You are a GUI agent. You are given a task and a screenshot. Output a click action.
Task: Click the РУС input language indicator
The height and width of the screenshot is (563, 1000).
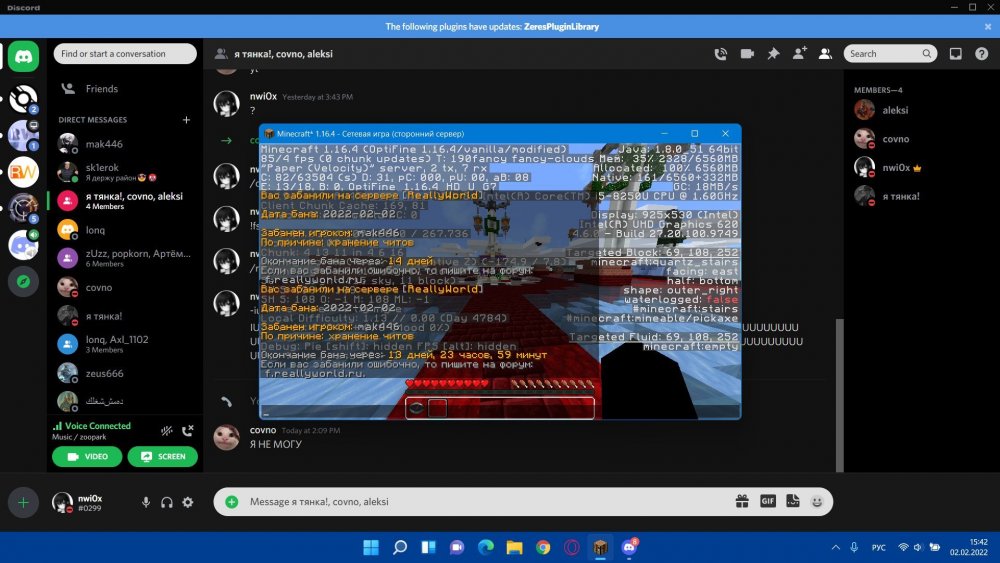point(879,548)
